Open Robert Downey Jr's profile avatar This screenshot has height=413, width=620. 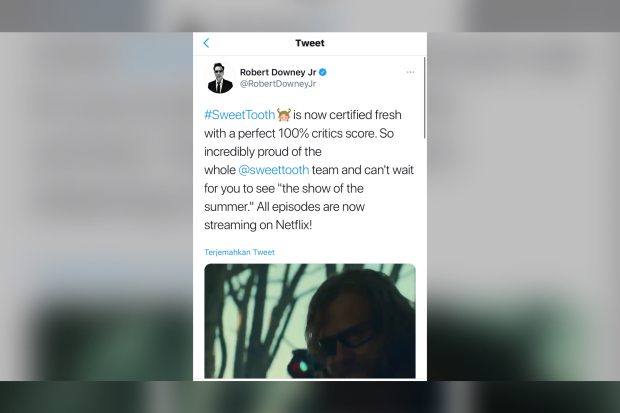(220, 78)
